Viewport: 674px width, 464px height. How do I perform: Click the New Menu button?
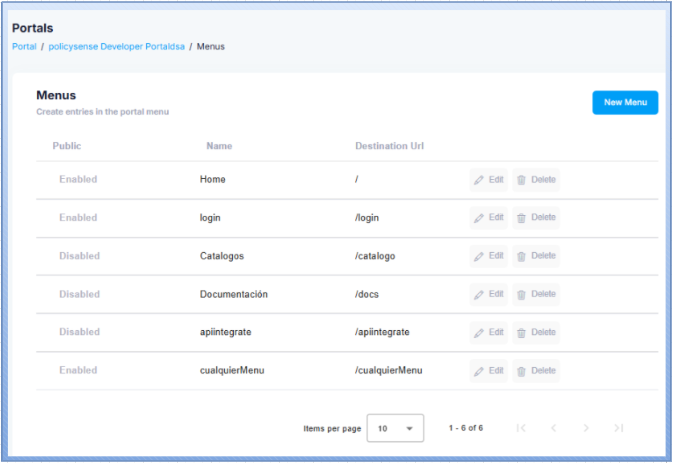click(x=625, y=102)
